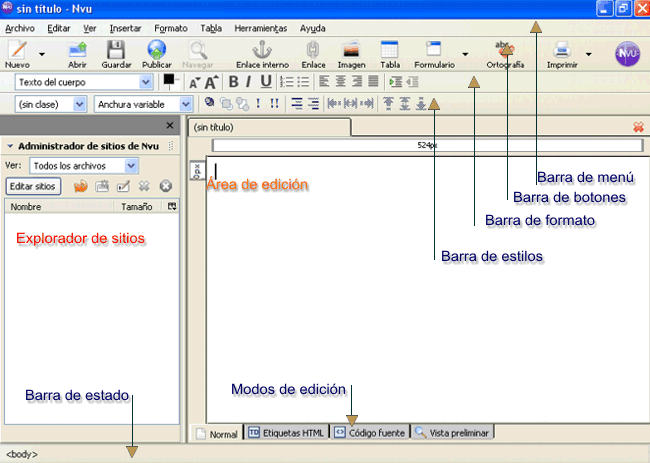Click the double exclamation strong emphasis icon

[274, 103]
